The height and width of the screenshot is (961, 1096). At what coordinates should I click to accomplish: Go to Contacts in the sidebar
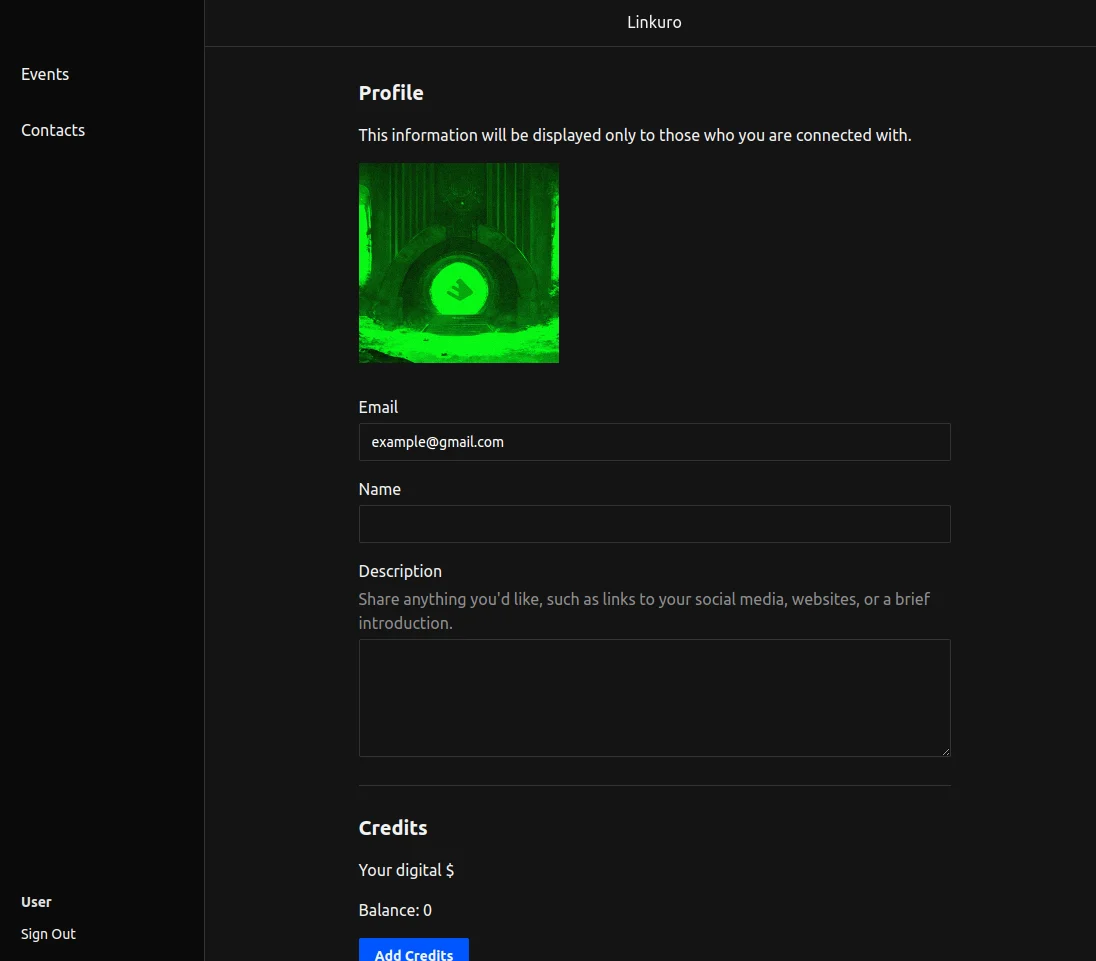click(53, 130)
